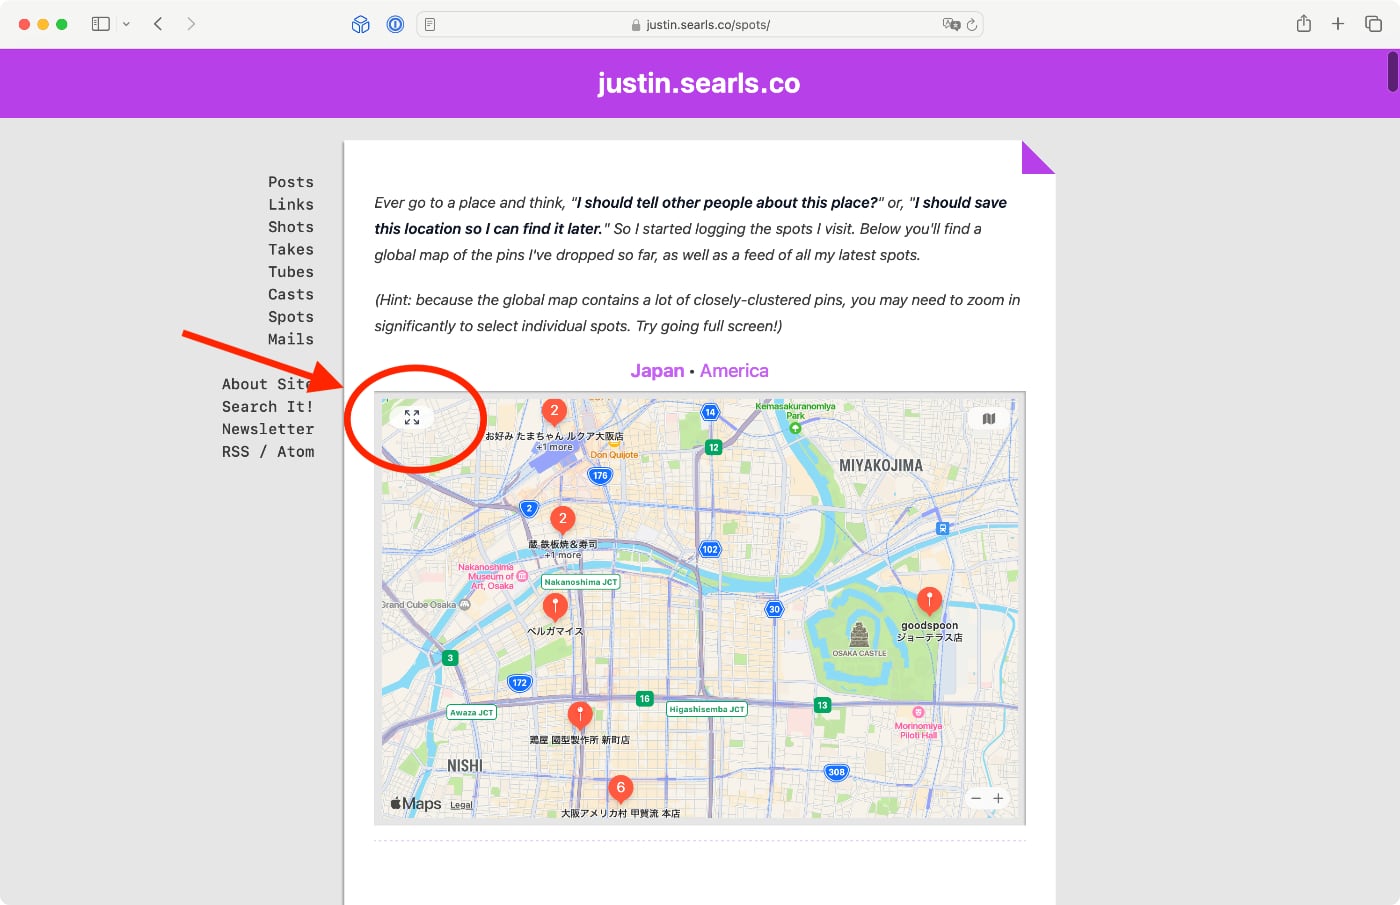Open the map type selector icon
This screenshot has height=905, width=1400.
tap(988, 419)
